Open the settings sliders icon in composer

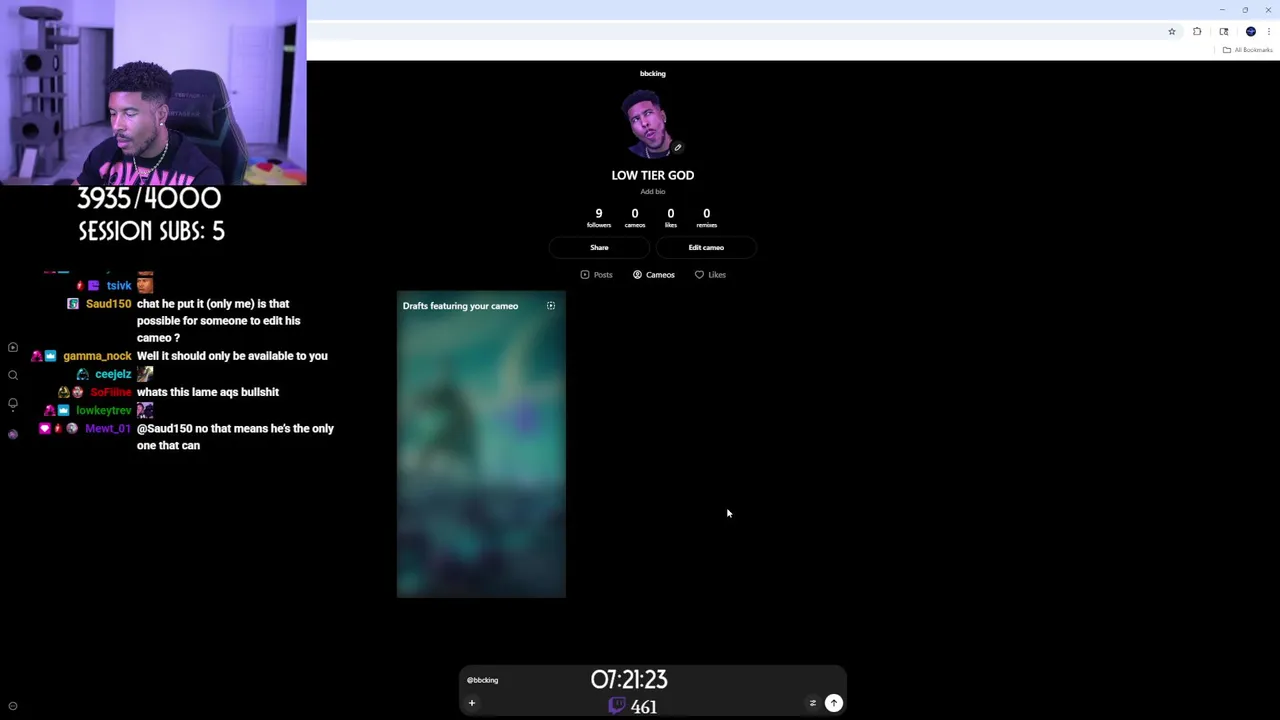coord(812,703)
